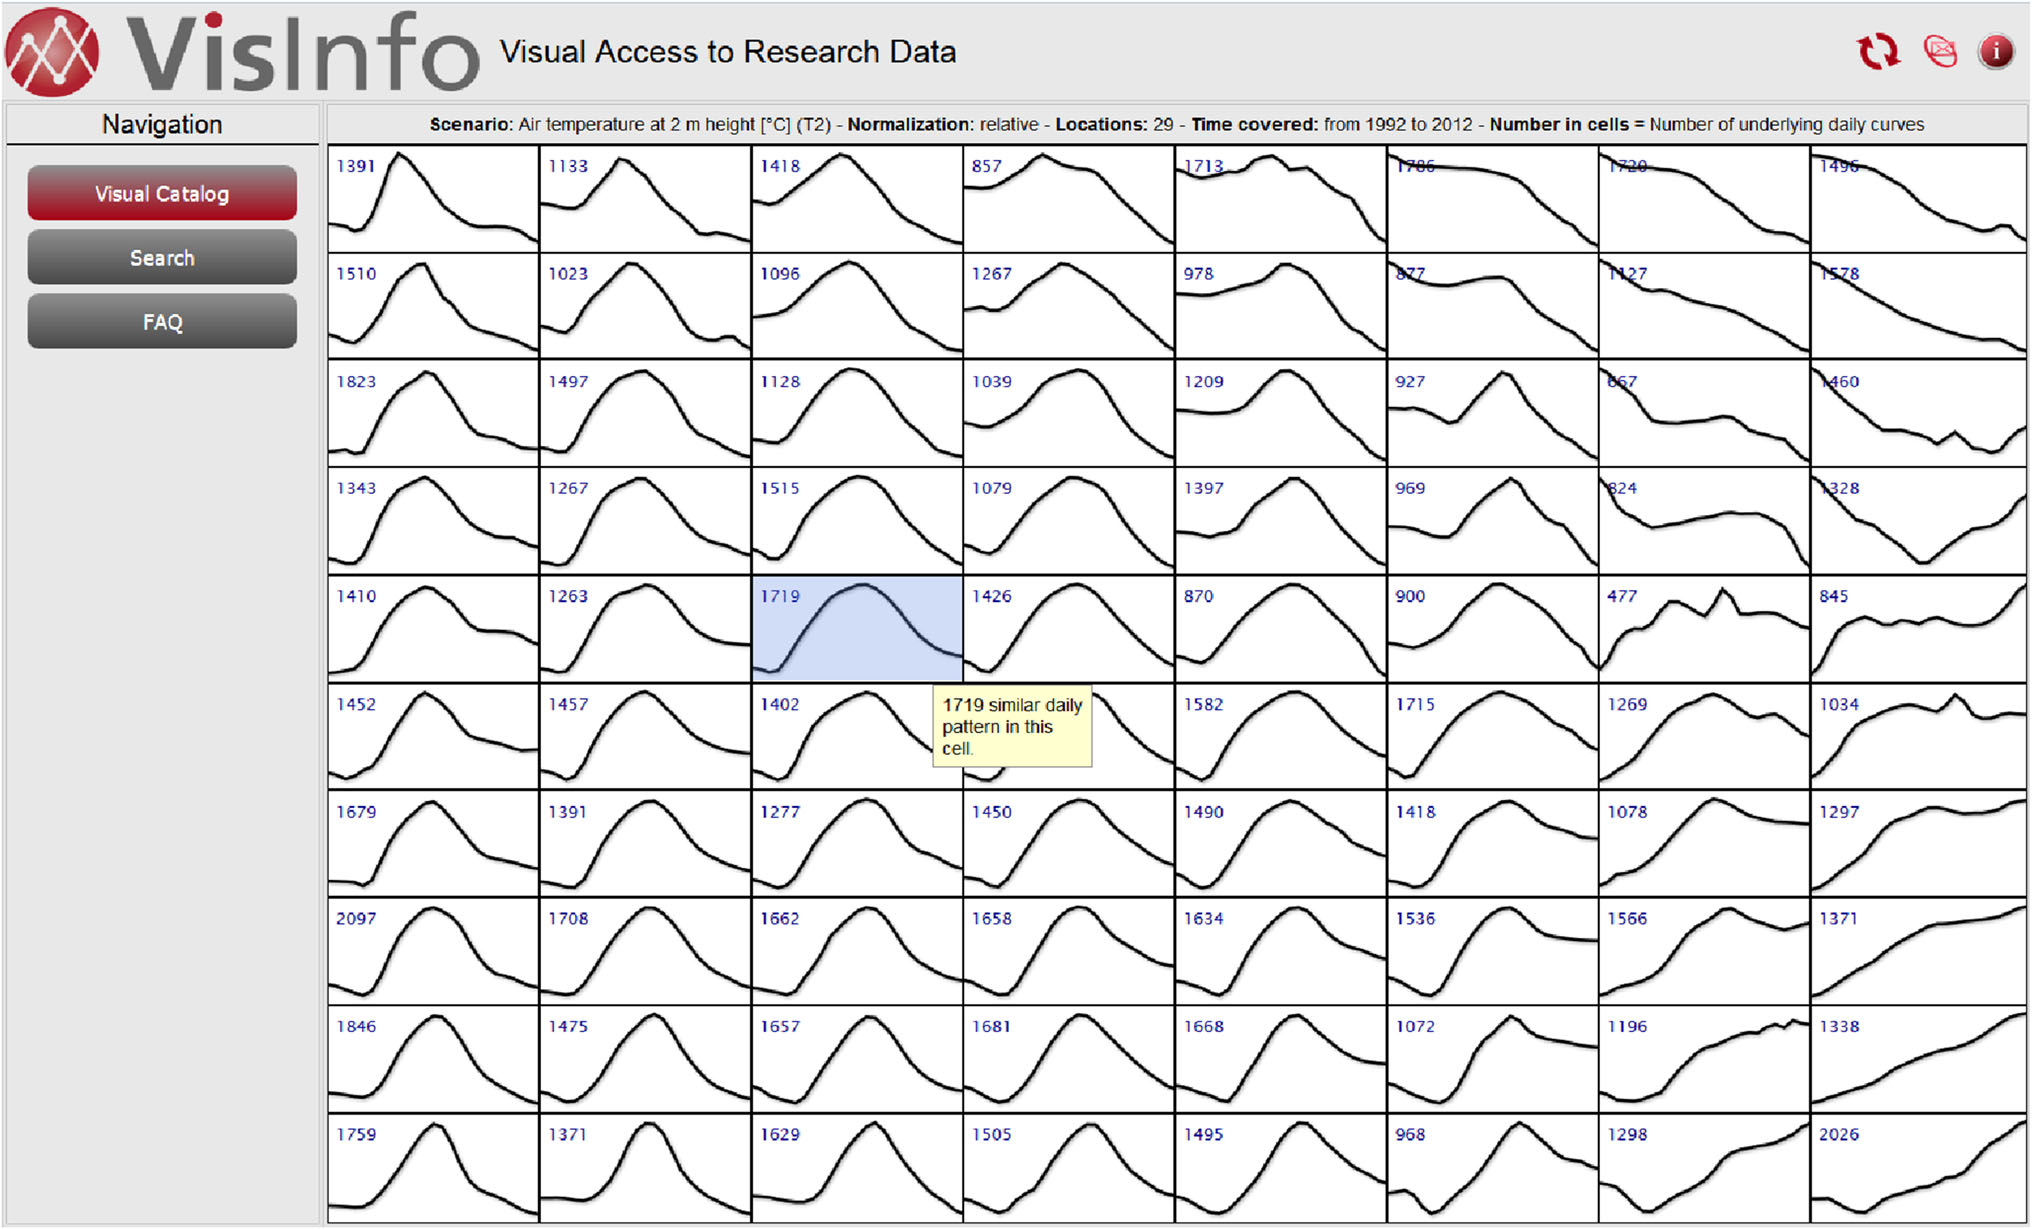Open the FAQ page

162,322
